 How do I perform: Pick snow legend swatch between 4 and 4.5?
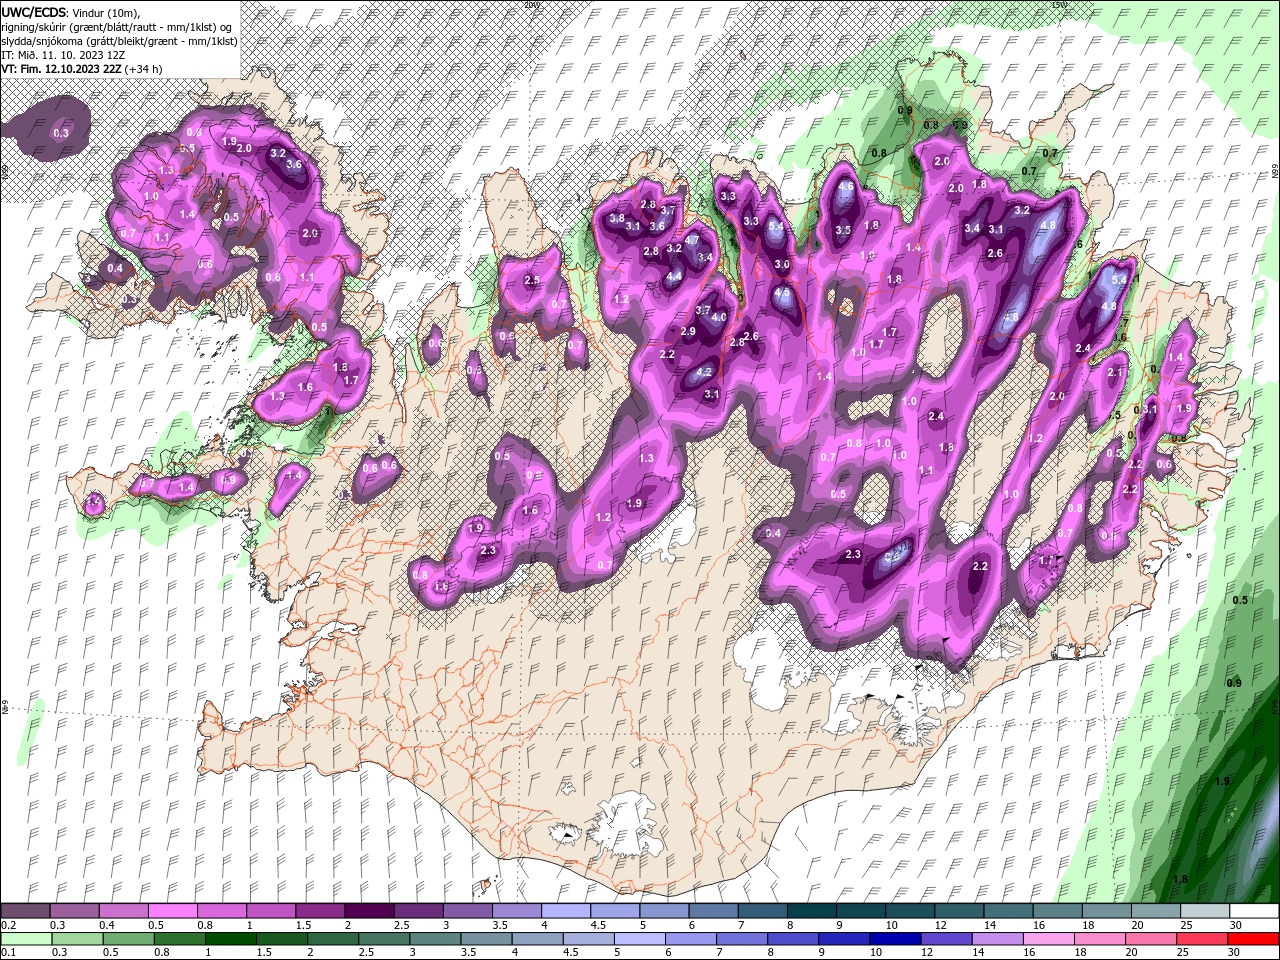pos(565,911)
